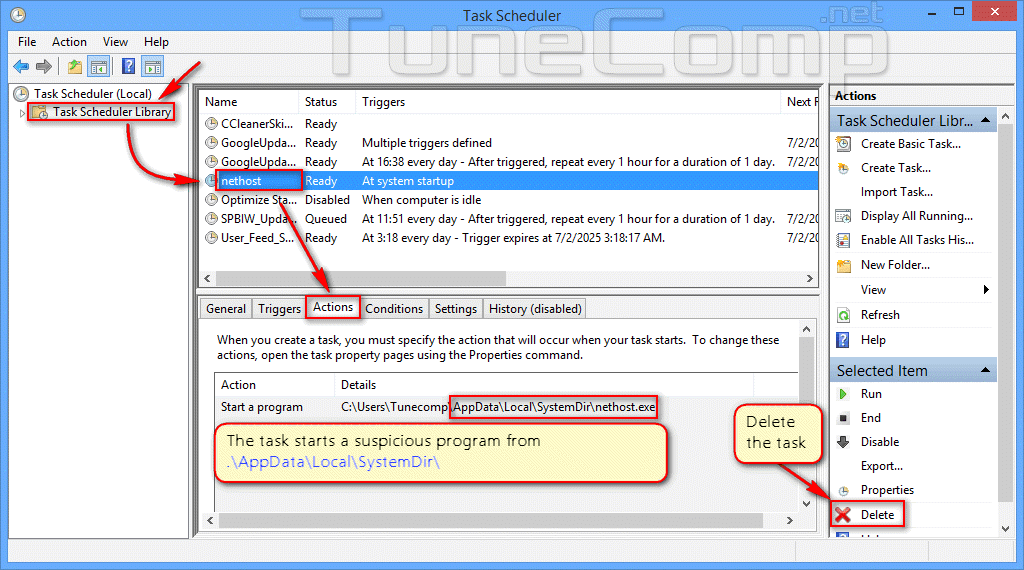Click the nethost.exe path details cell
This screenshot has width=1024, height=570.
(x=498, y=407)
